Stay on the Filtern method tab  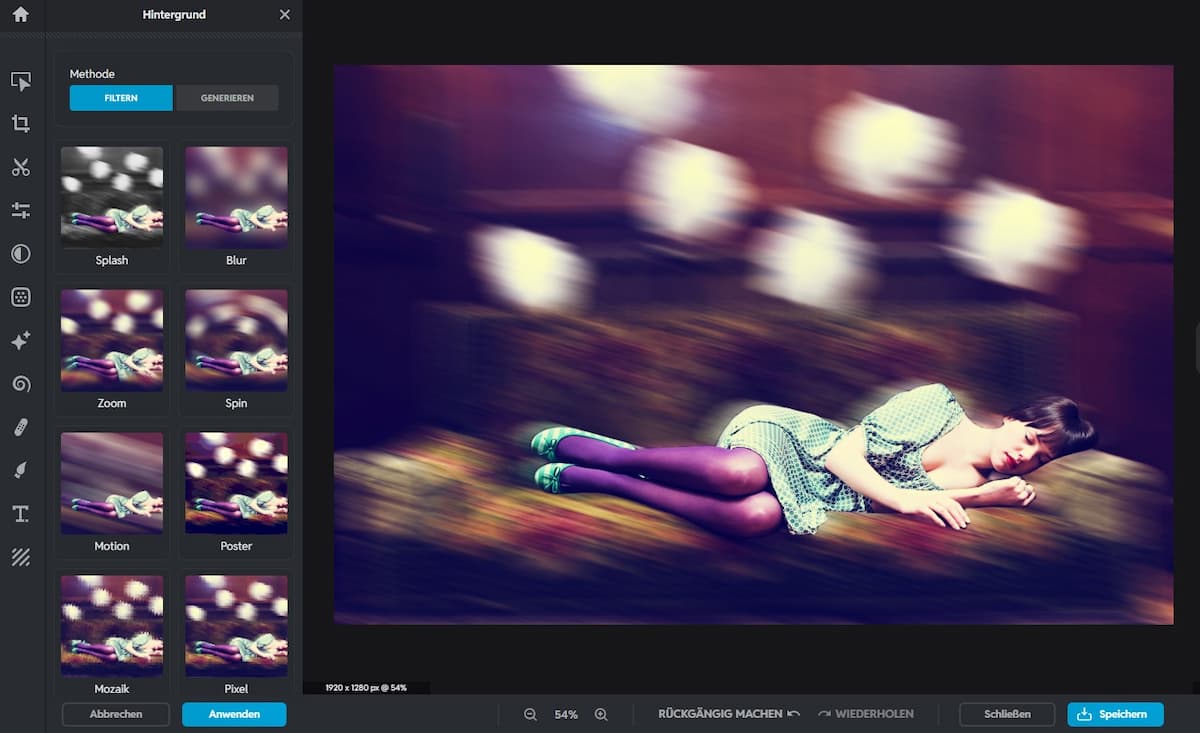click(x=121, y=97)
